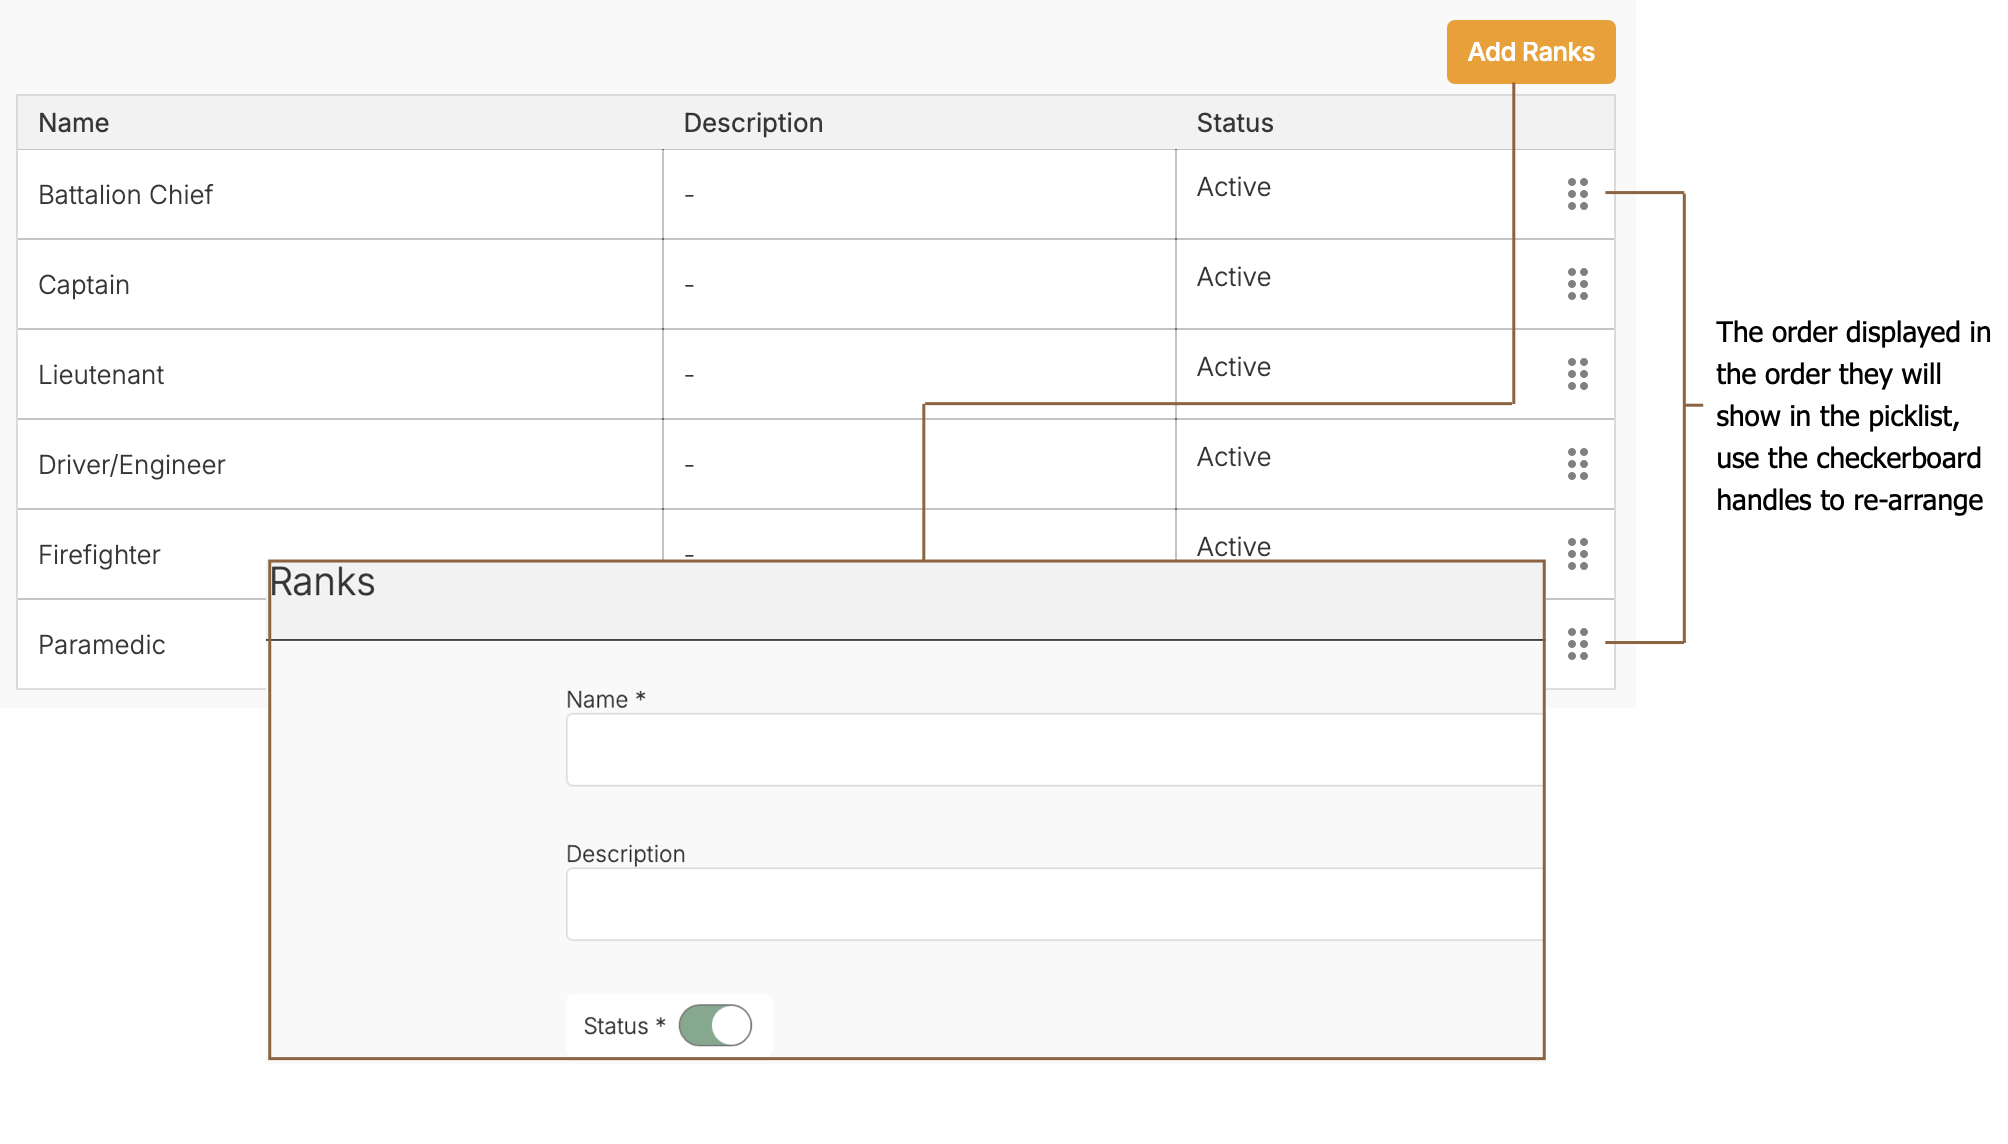Click the Active status for Captain

point(1234,277)
